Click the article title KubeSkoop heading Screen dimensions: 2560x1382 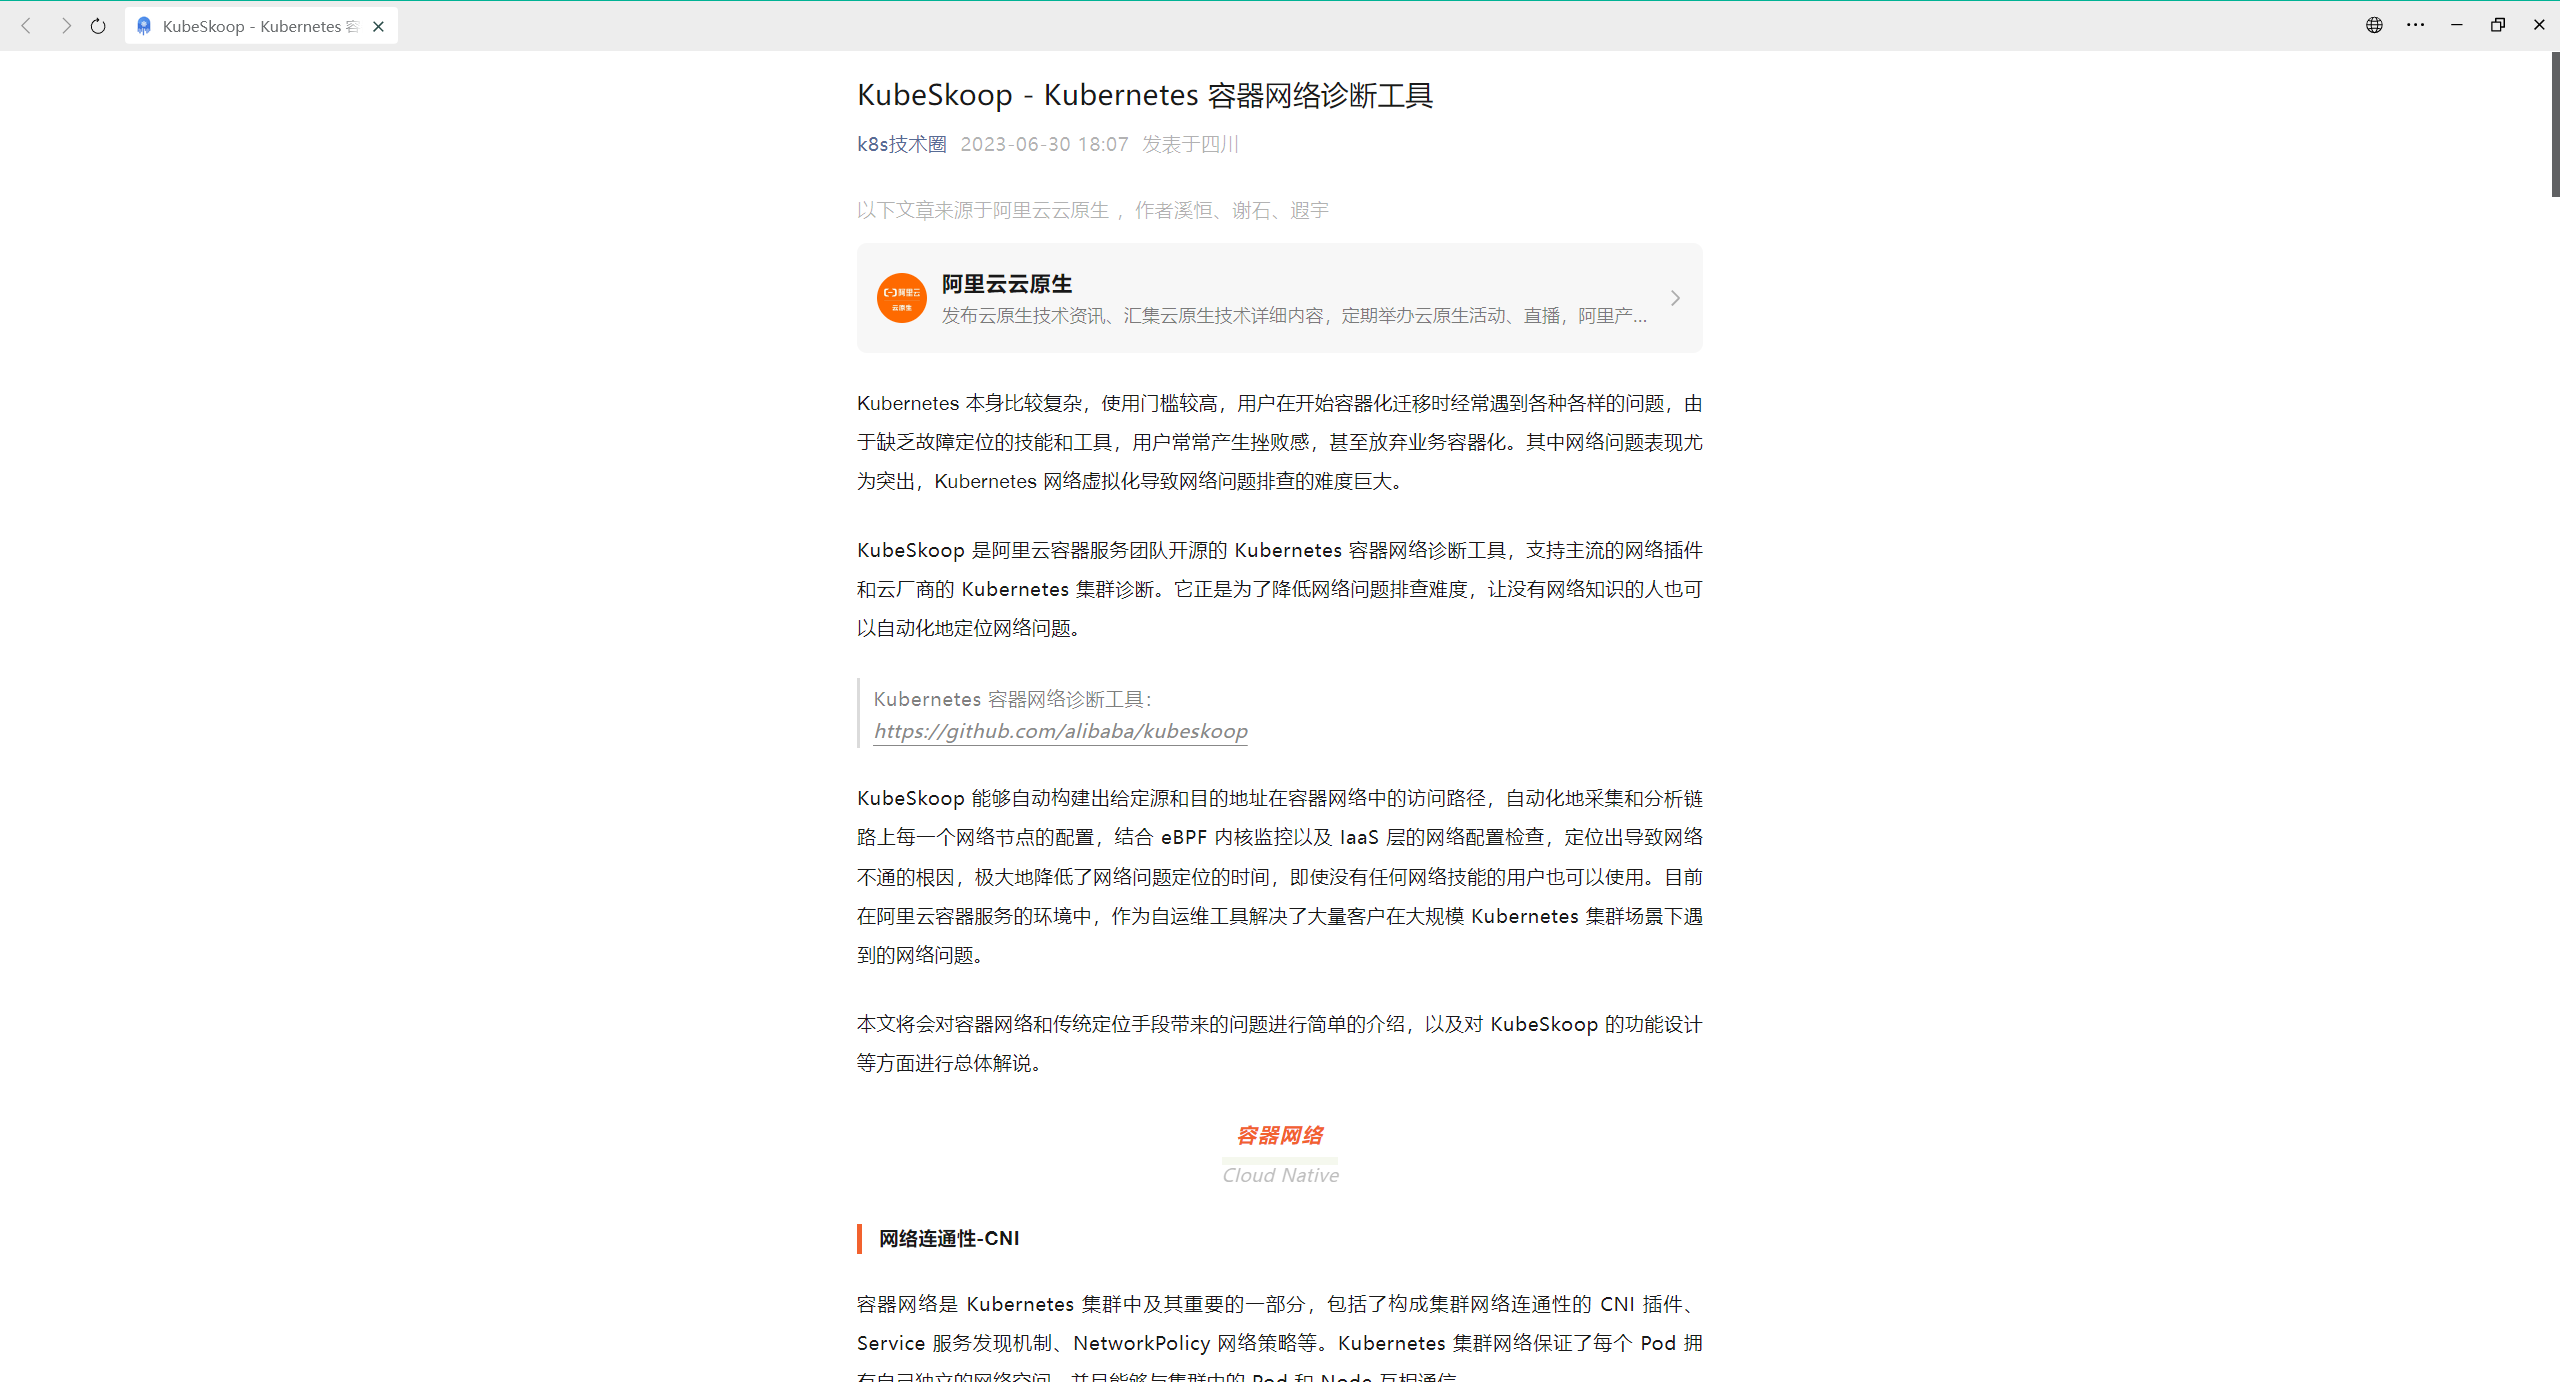click(x=1145, y=95)
